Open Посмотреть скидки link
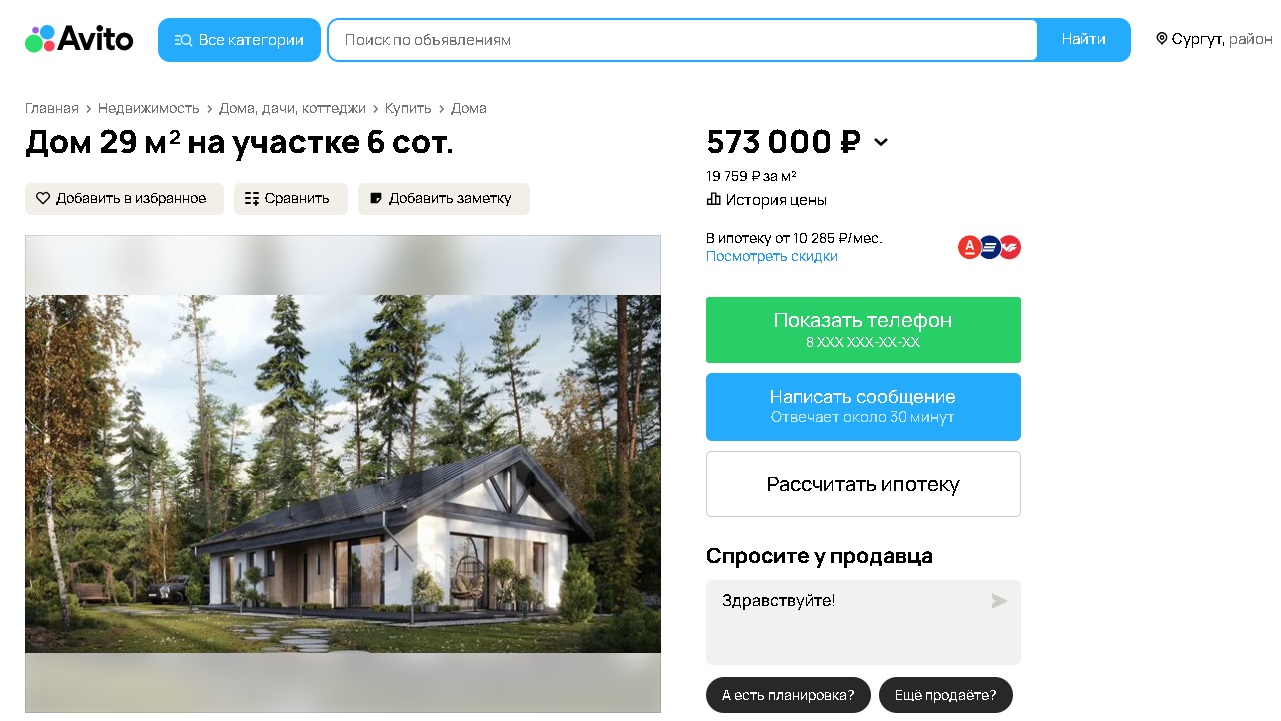The image size is (1281, 721). tap(772, 256)
